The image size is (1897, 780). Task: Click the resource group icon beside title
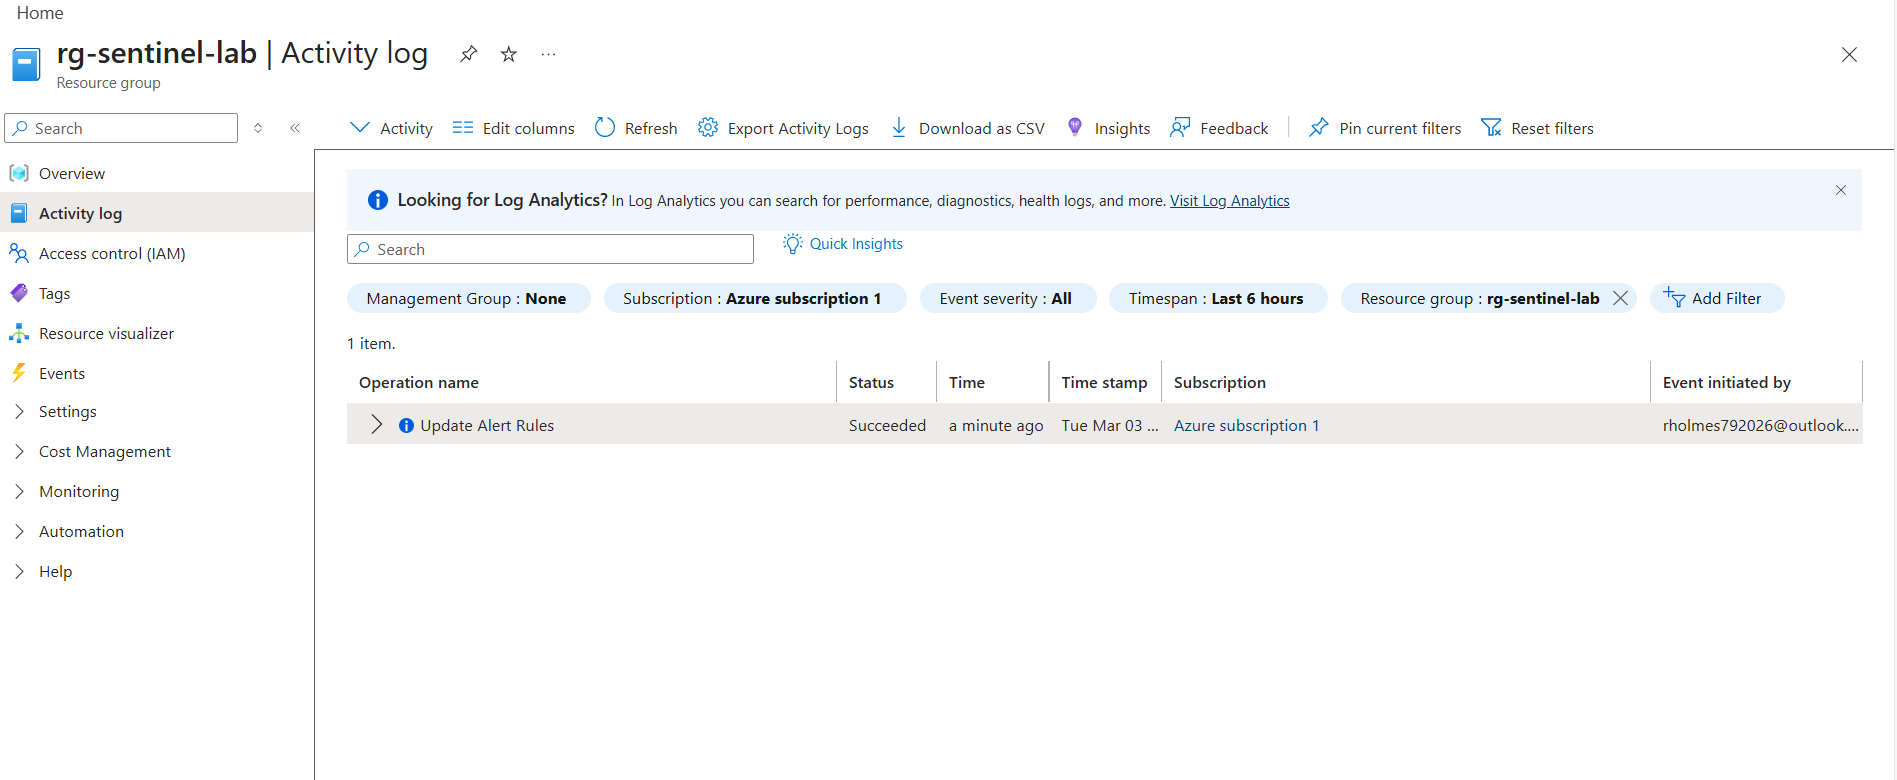(26, 65)
